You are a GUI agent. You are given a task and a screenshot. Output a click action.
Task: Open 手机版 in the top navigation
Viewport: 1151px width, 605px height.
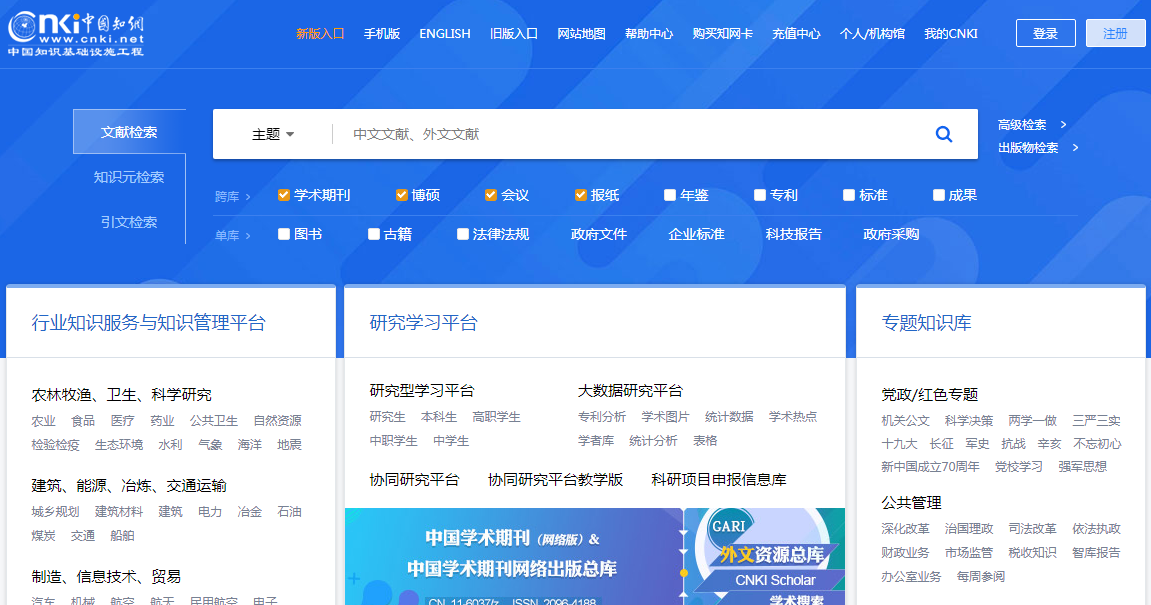[x=382, y=34]
